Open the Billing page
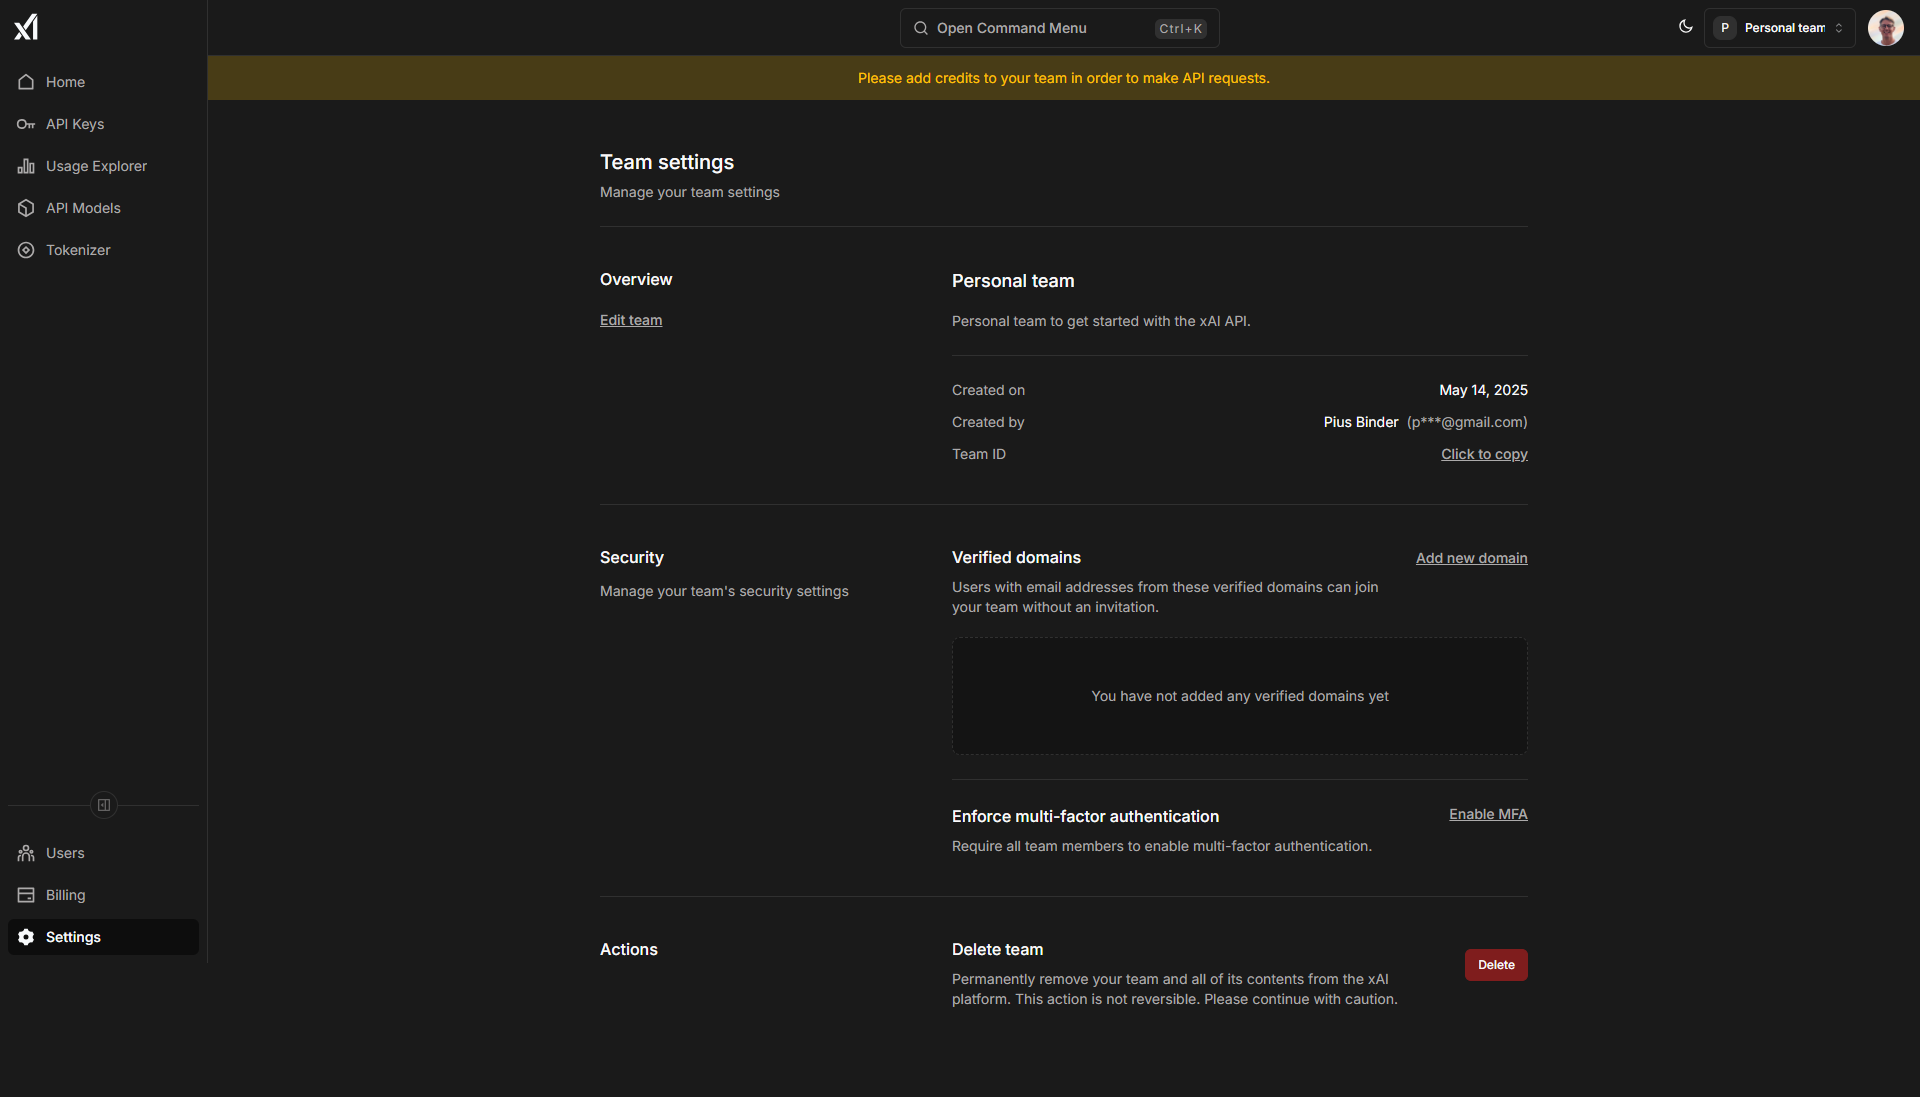 pos(65,895)
